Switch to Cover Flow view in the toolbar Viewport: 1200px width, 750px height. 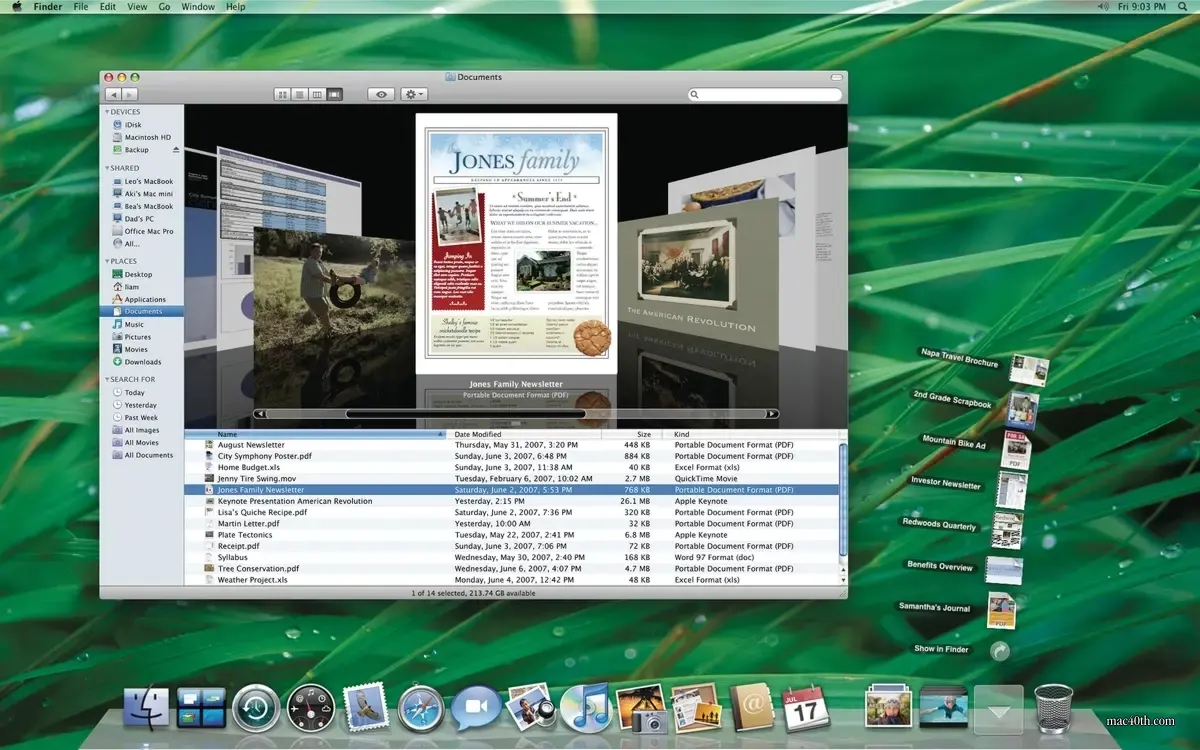pyautogui.click(x=334, y=93)
